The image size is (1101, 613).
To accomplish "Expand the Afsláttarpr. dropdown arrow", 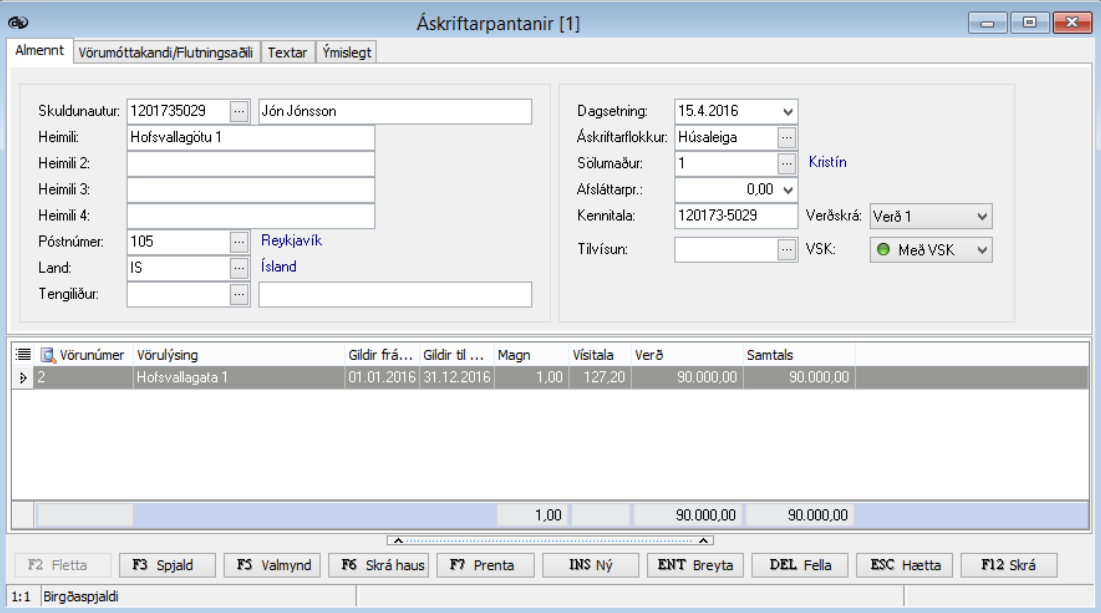I will click(x=787, y=189).
